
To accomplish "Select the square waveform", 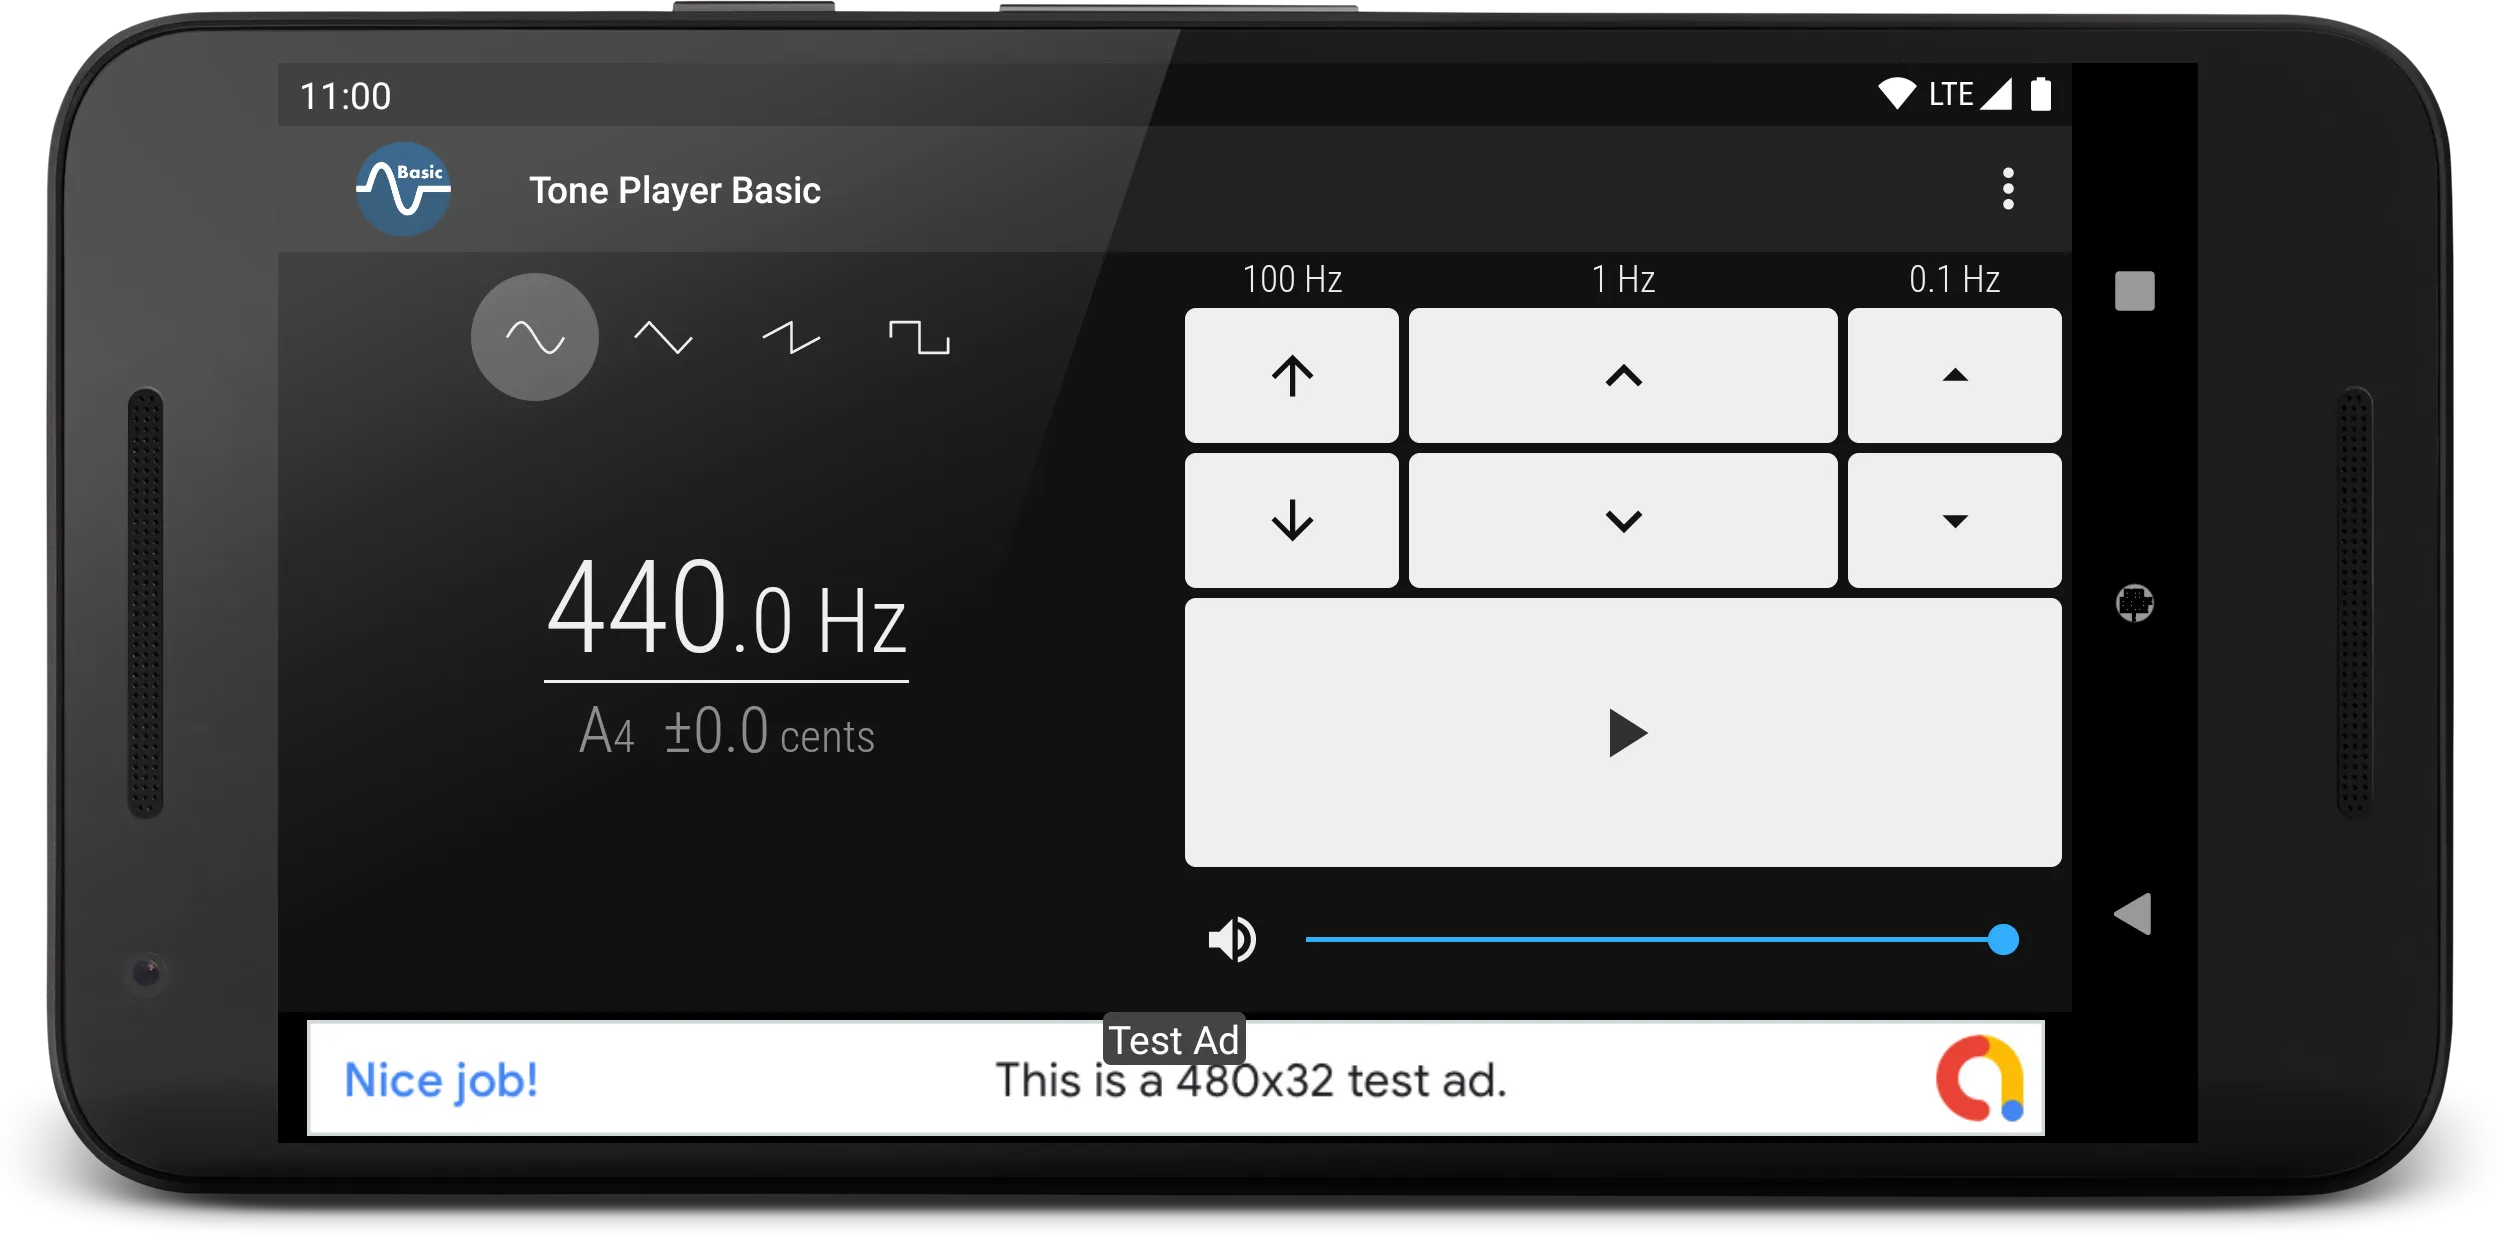I will (919, 337).
